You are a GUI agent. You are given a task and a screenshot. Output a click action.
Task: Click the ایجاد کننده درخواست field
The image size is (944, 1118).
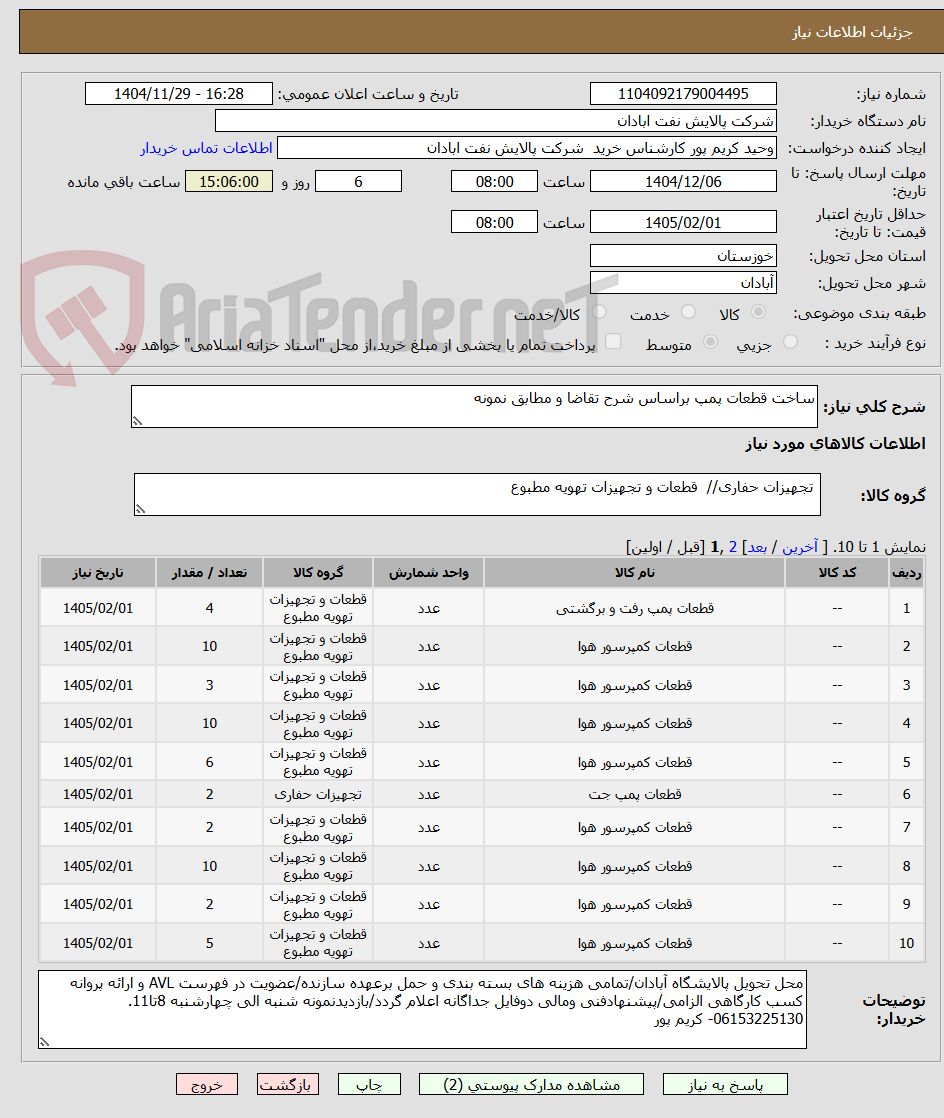point(526,148)
